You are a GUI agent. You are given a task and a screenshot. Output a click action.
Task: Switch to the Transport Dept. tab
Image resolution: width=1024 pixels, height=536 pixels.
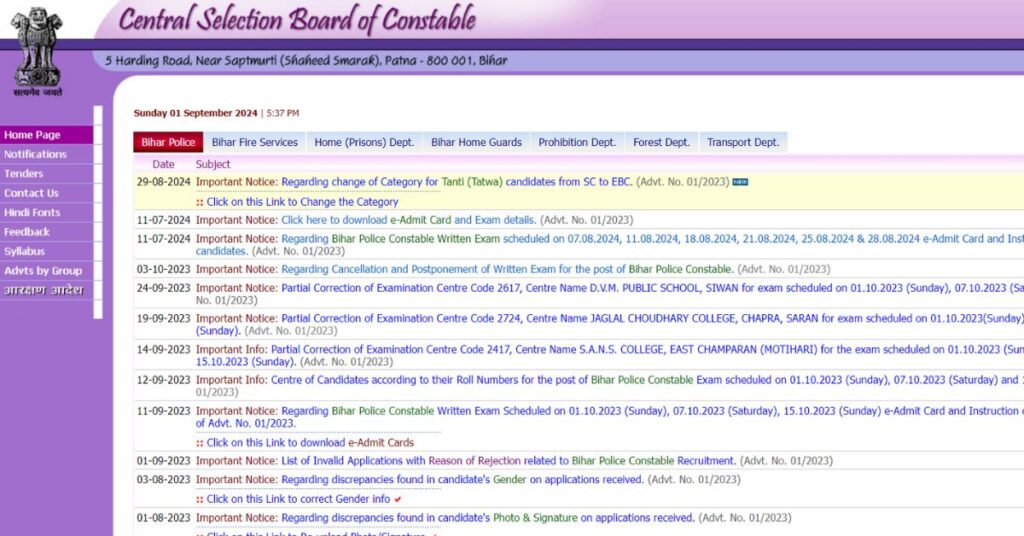(743, 142)
